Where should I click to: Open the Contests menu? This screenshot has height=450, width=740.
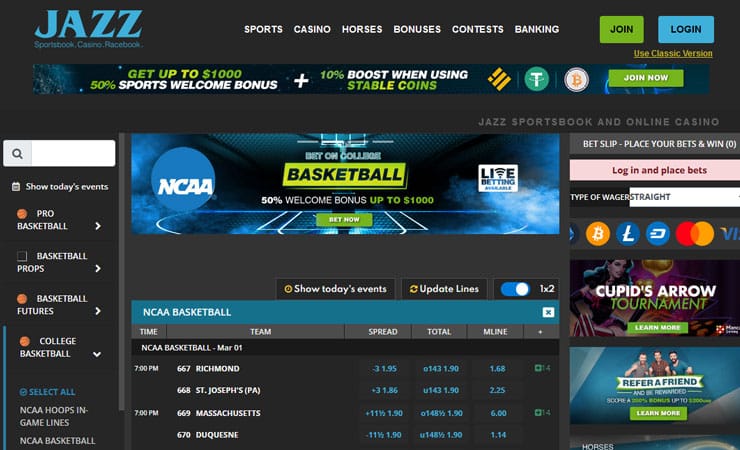(478, 29)
